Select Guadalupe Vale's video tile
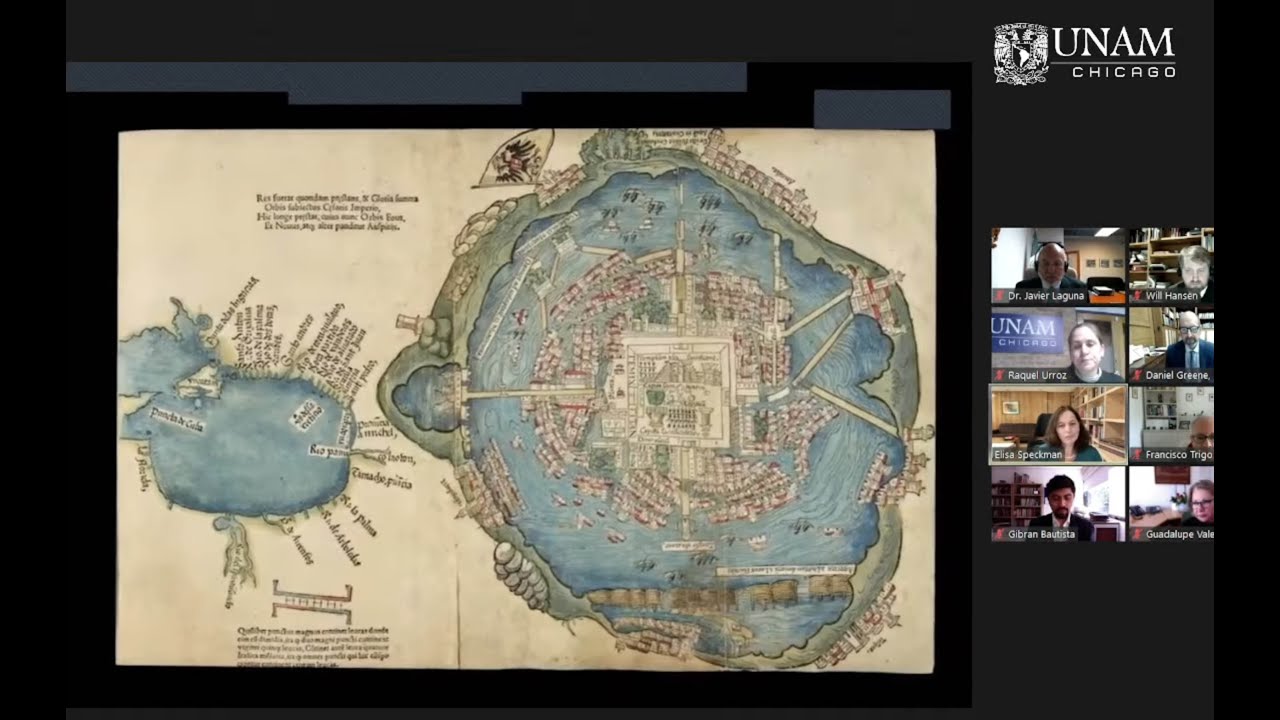 point(1171,504)
